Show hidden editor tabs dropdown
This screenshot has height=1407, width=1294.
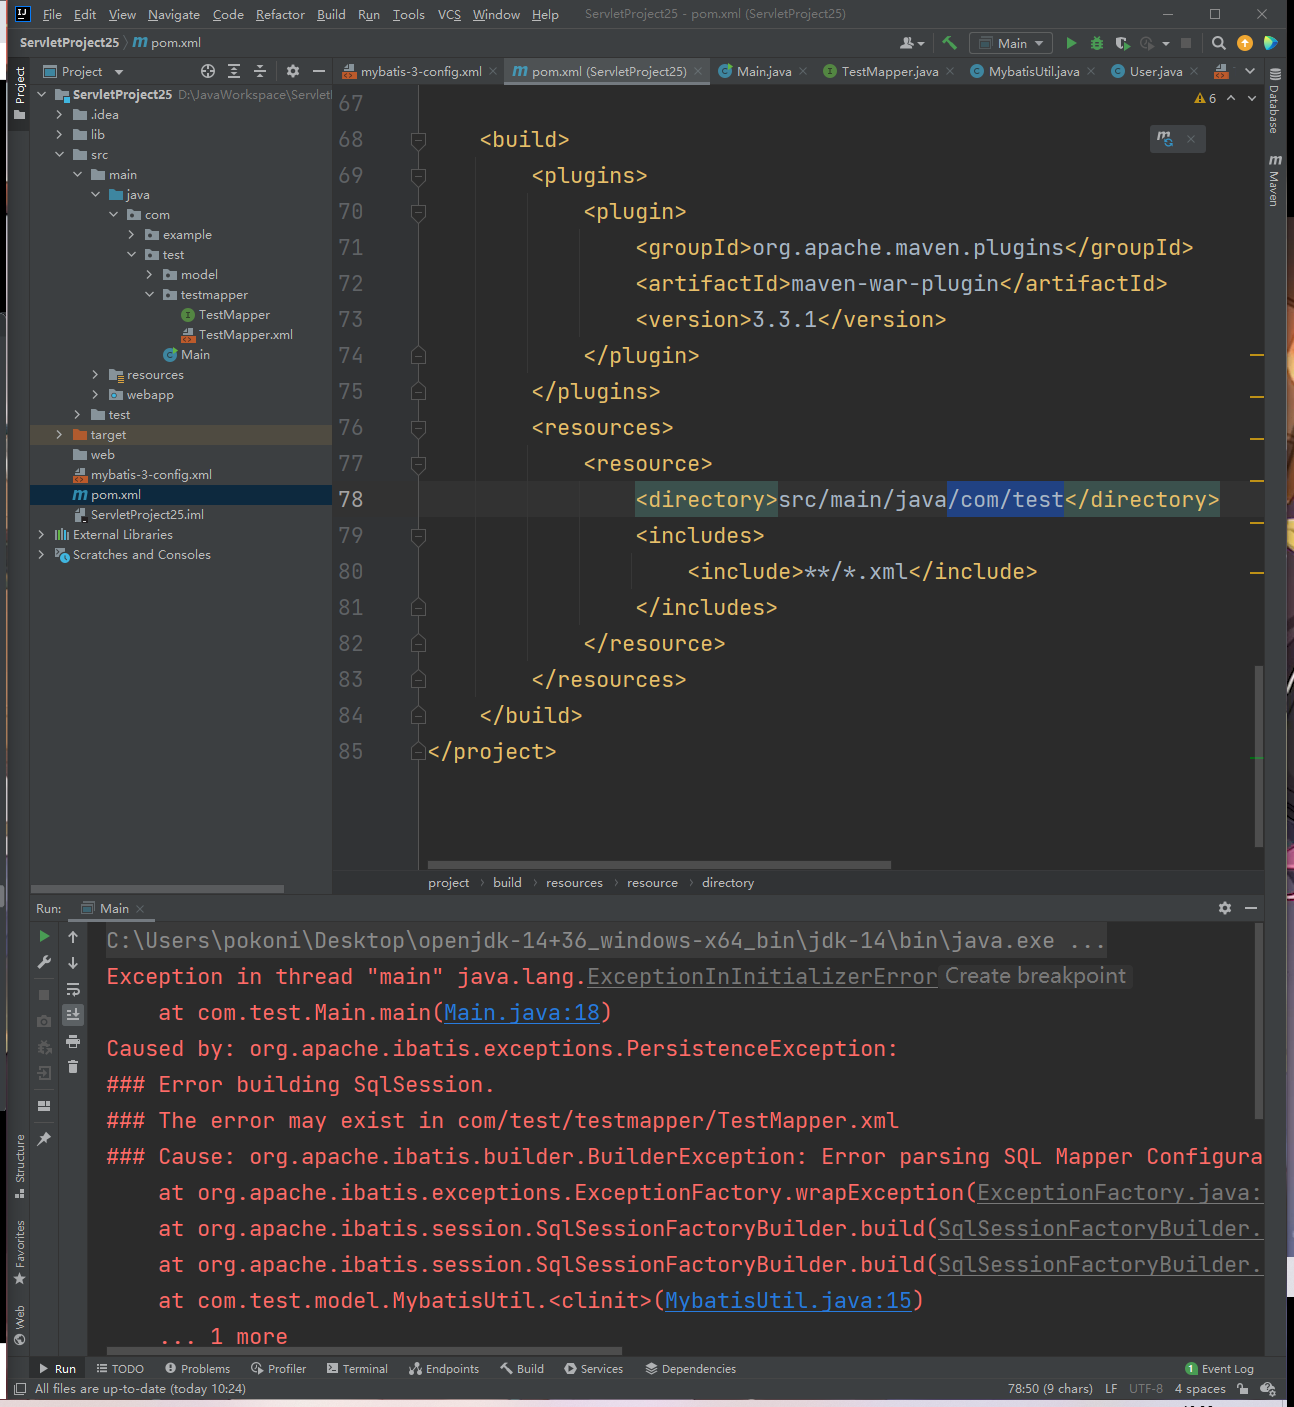tap(1250, 71)
